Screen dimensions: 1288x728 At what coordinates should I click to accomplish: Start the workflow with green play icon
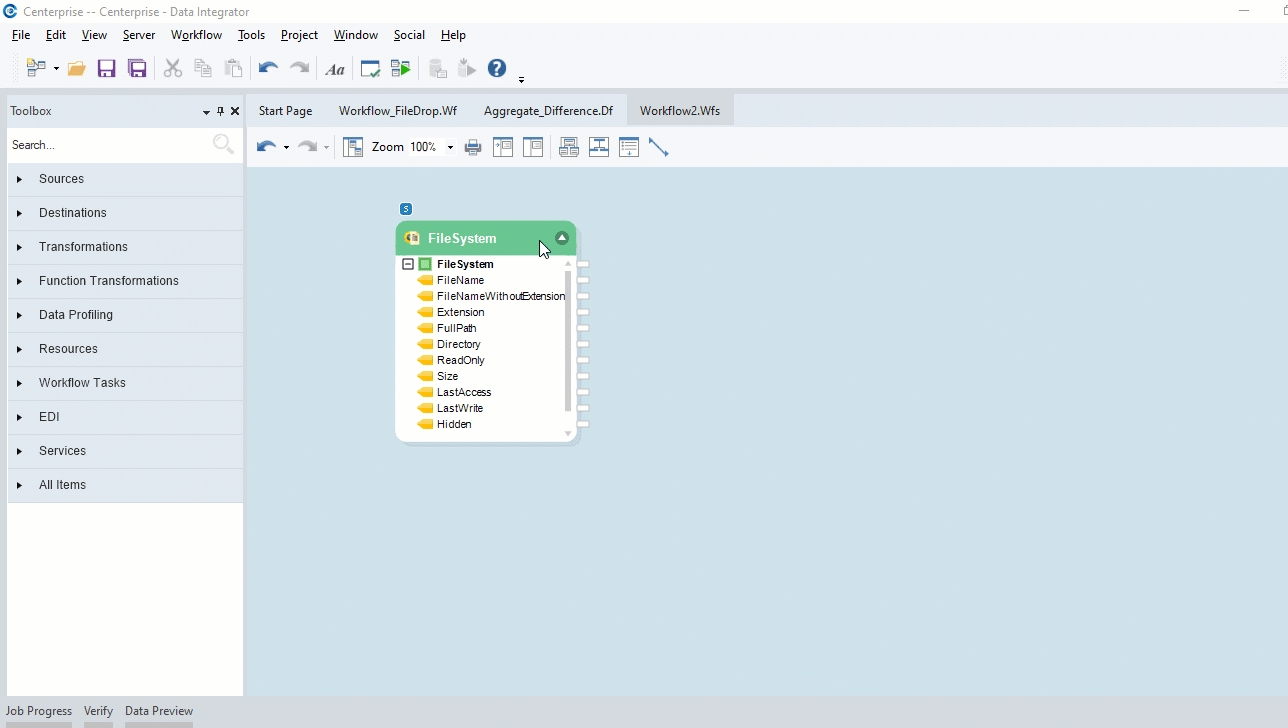click(x=401, y=69)
